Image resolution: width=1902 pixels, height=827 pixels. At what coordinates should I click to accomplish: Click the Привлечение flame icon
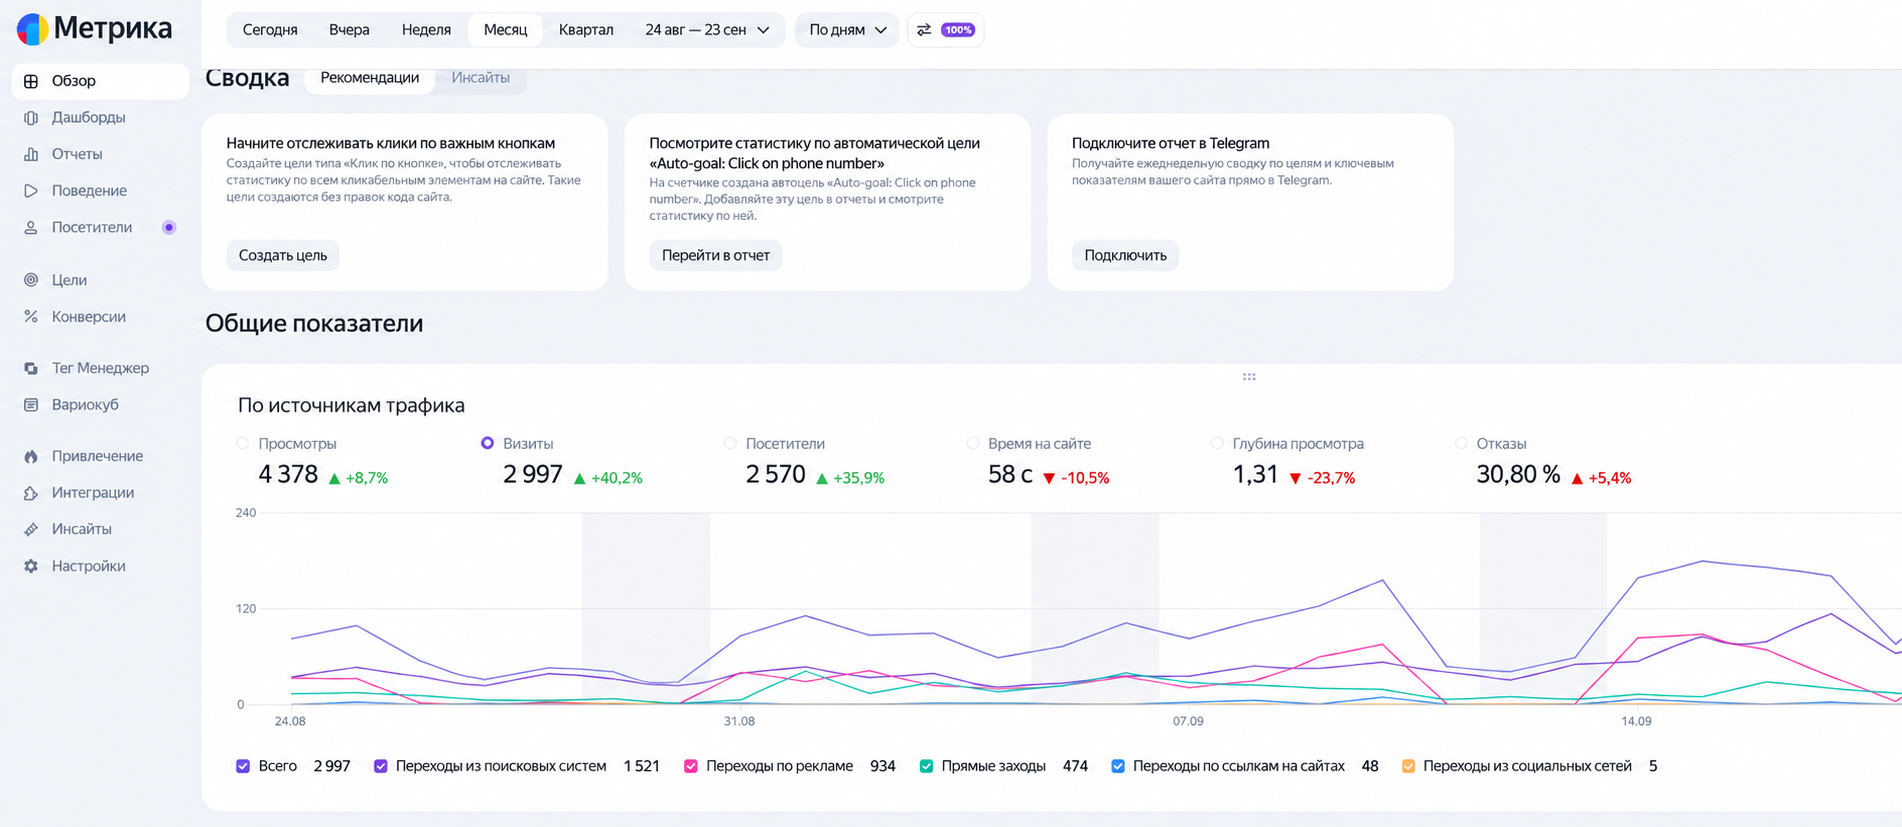(31, 456)
